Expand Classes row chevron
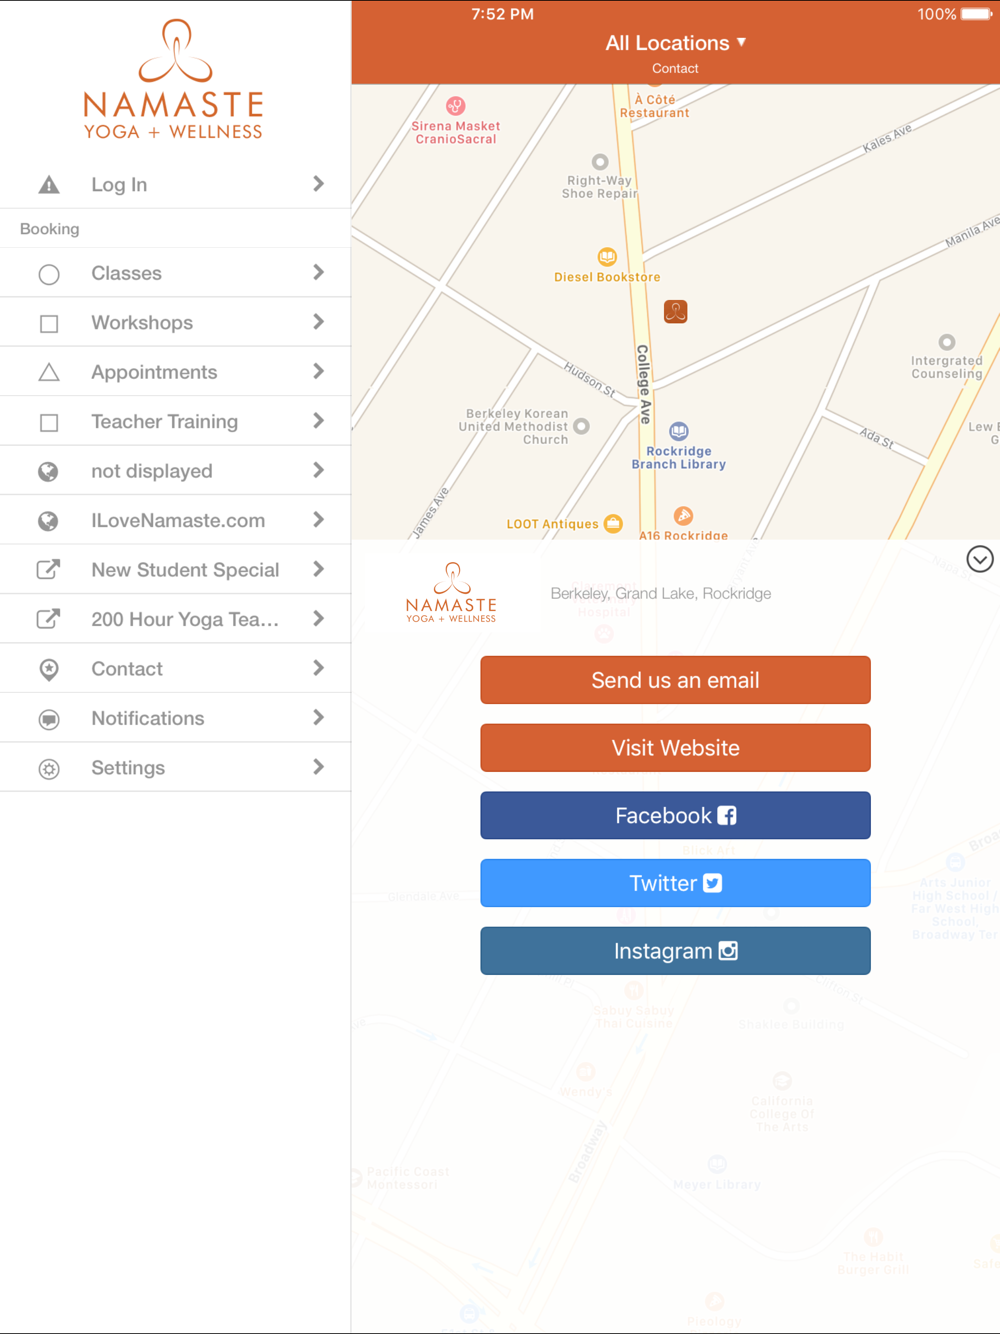Viewport: 1000px width, 1334px height. pyautogui.click(x=318, y=272)
